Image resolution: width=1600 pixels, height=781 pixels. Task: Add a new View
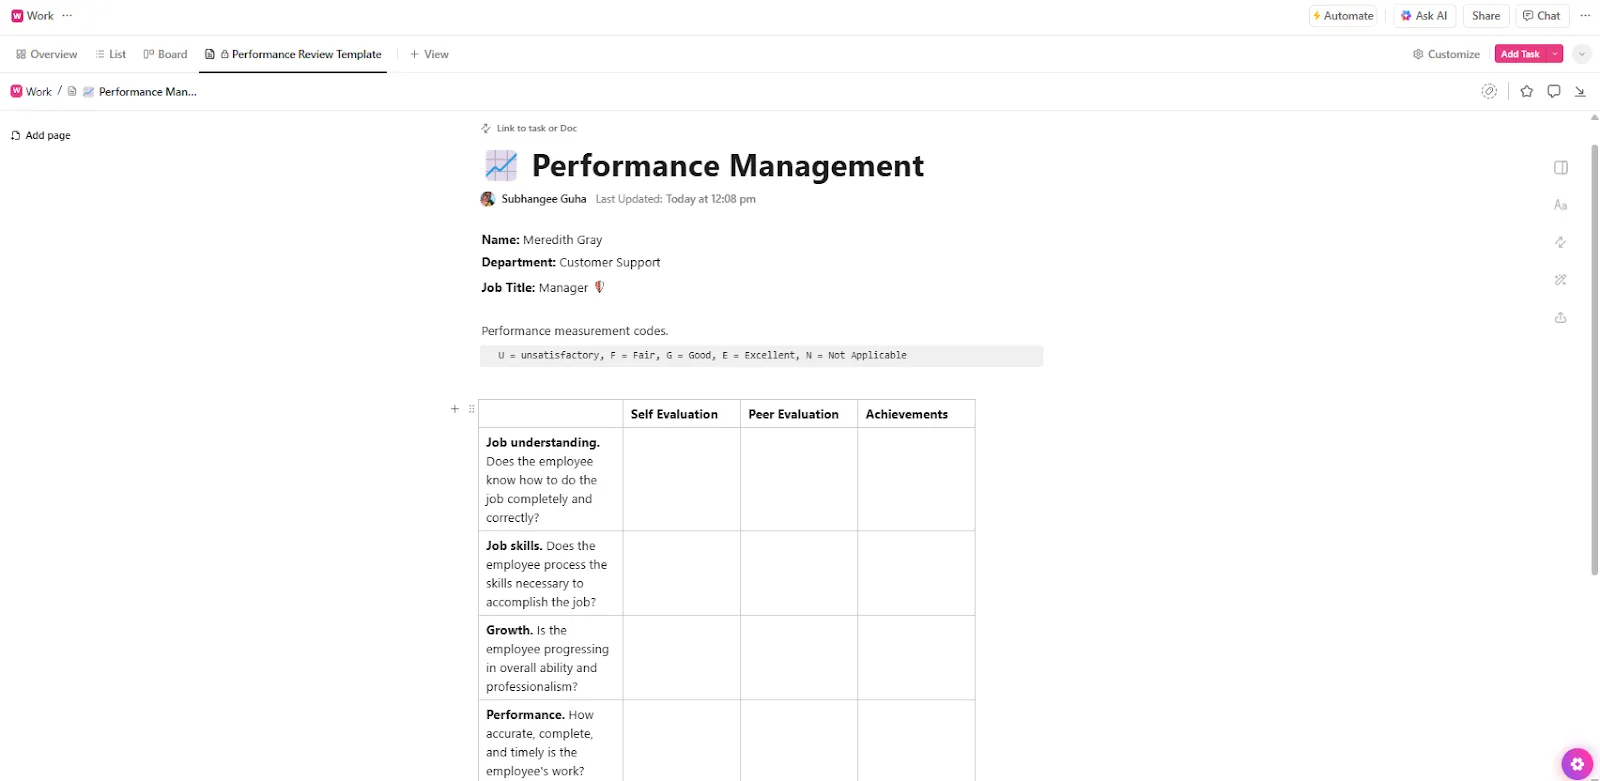(x=429, y=54)
